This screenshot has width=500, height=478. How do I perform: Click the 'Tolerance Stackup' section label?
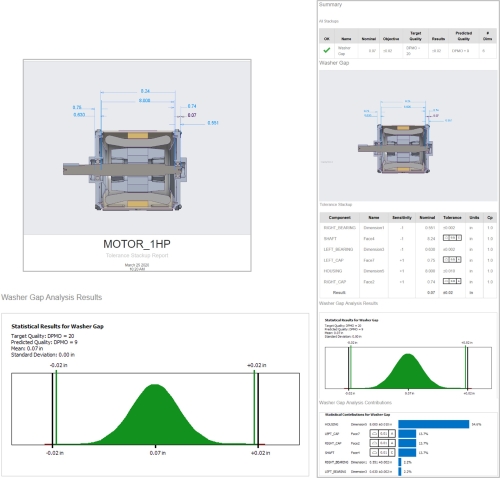coord(336,204)
